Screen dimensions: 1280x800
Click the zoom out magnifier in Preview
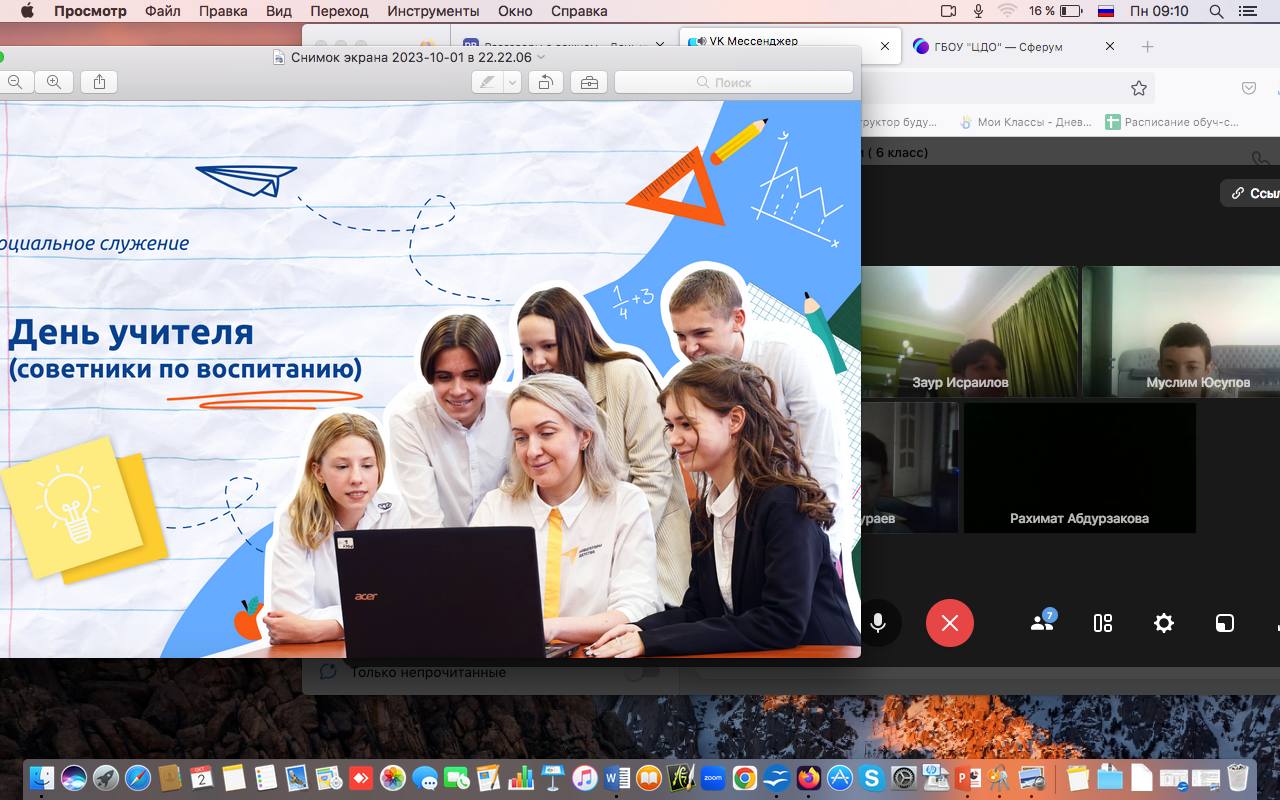click(x=14, y=82)
